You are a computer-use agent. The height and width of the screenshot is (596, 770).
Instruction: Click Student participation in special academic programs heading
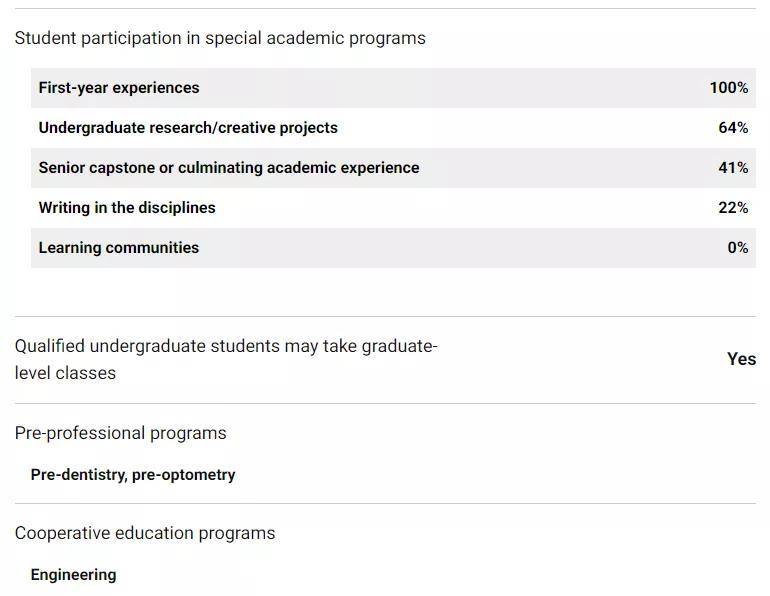coord(220,38)
